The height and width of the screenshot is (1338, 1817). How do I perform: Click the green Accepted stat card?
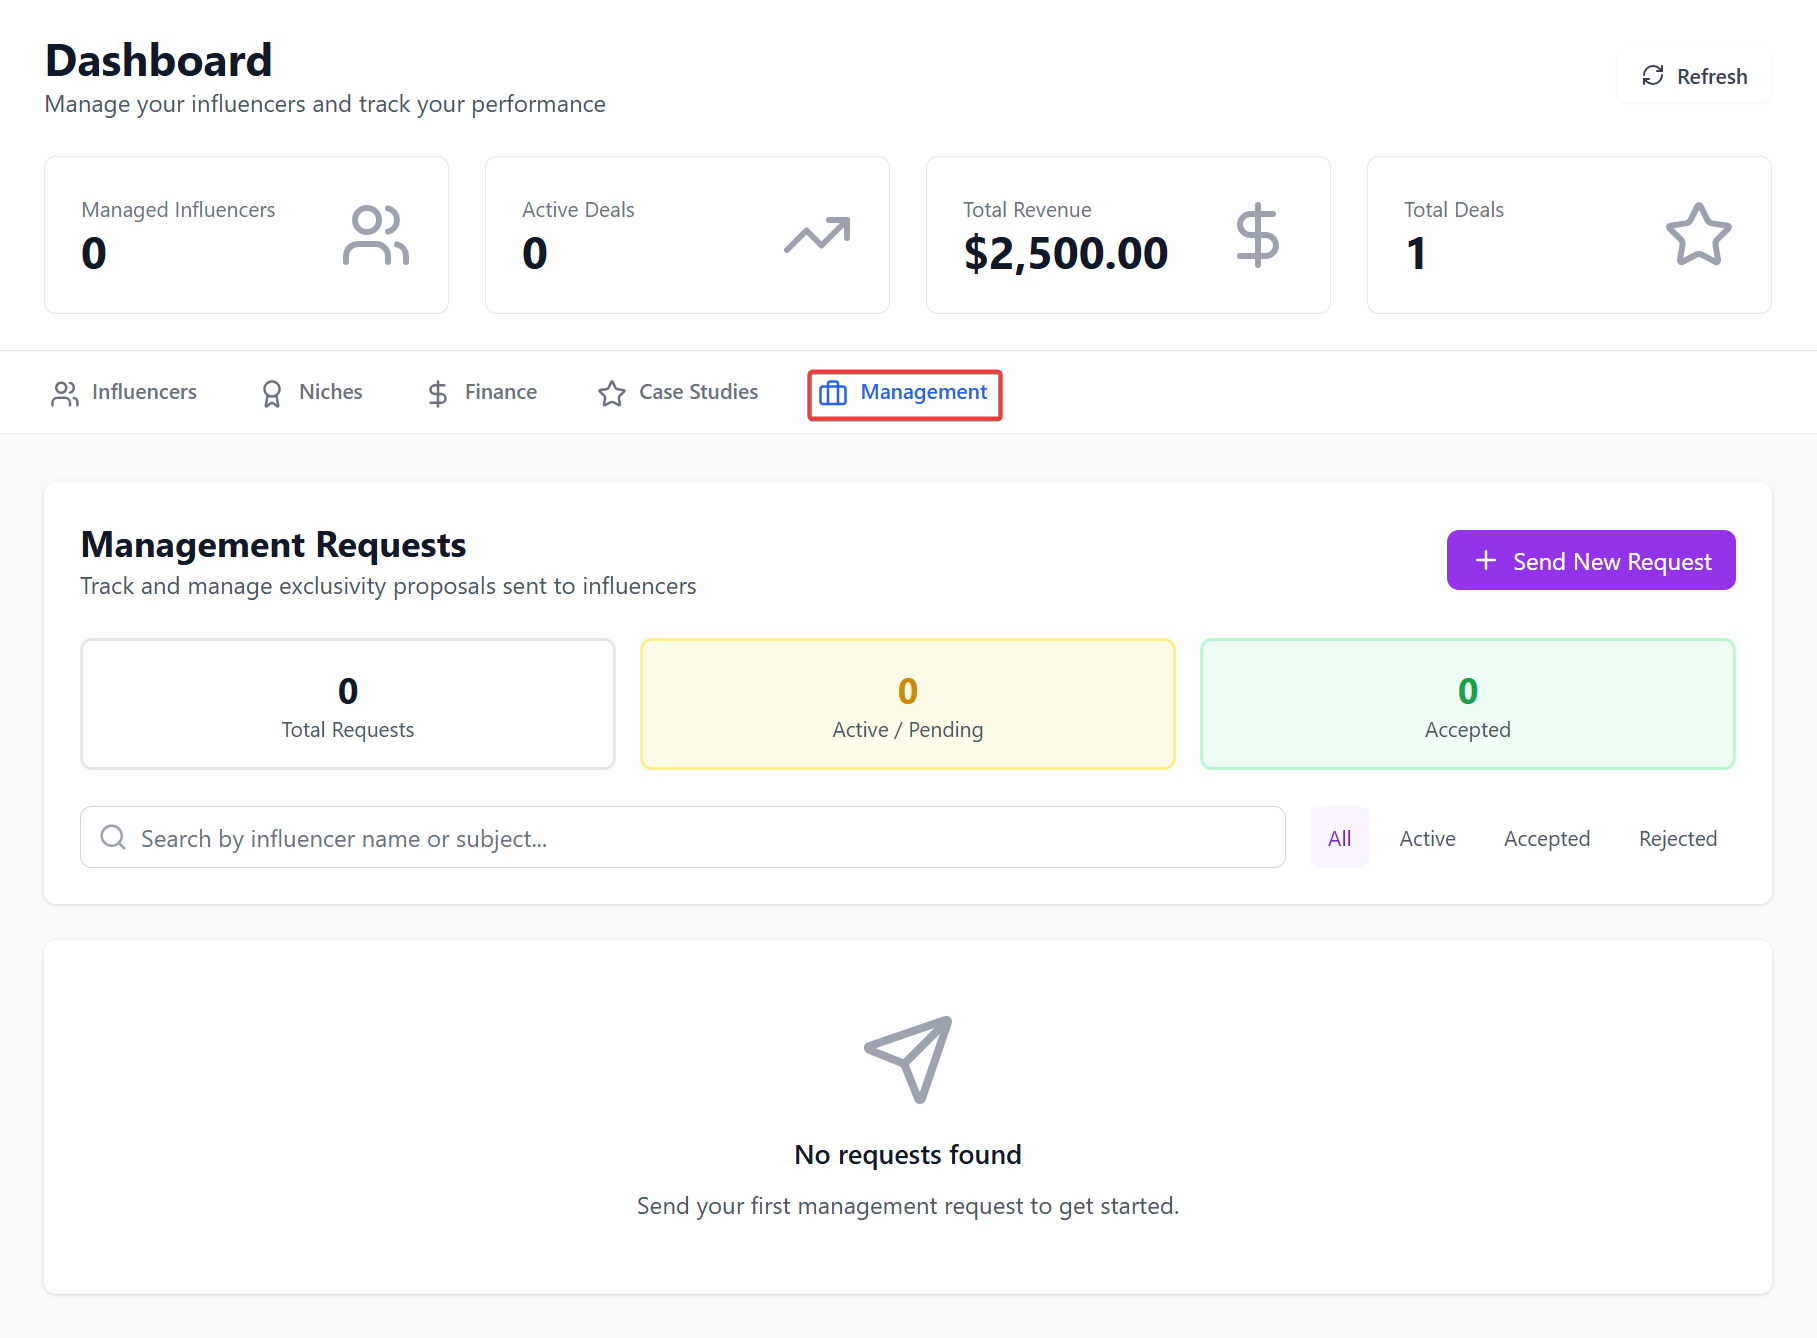point(1468,704)
